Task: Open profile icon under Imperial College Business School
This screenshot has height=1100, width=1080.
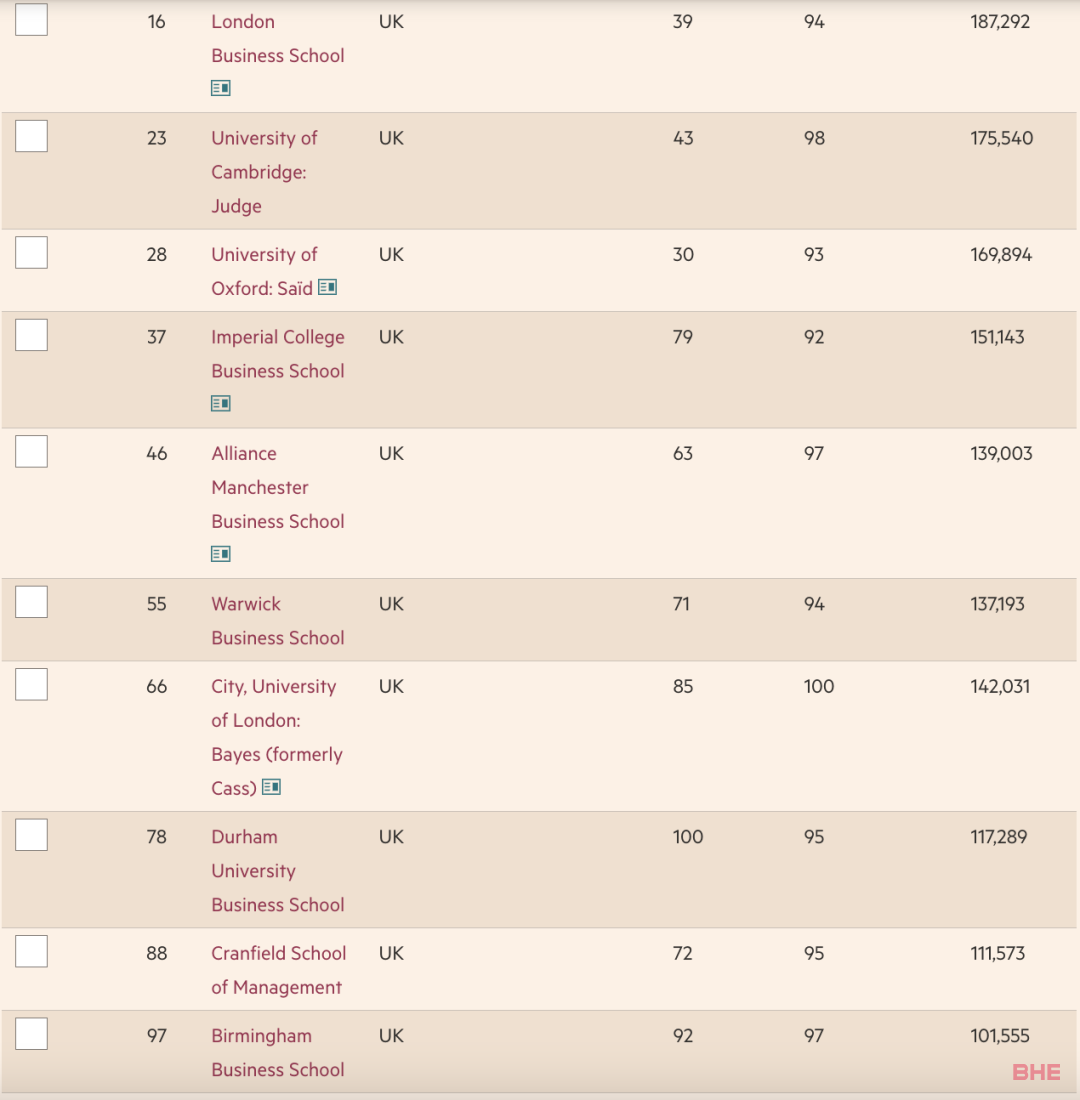Action: click(x=220, y=403)
